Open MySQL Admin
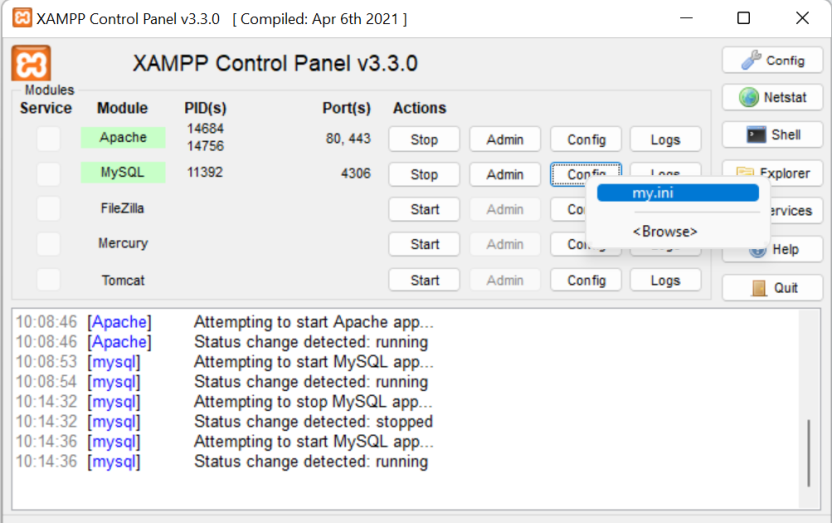Image resolution: width=832 pixels, height=523 pixels. 505,175
